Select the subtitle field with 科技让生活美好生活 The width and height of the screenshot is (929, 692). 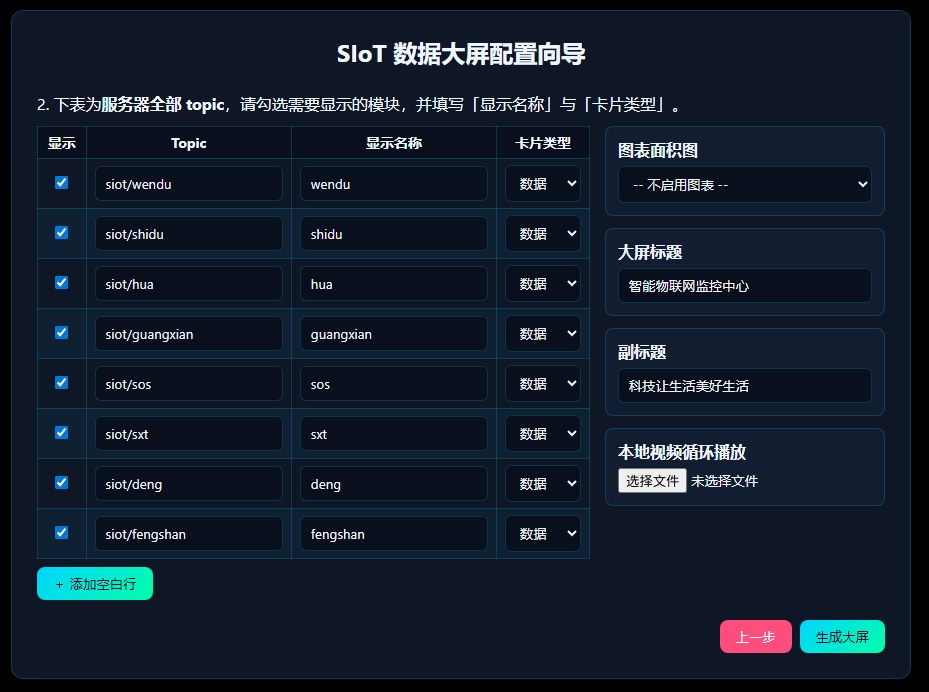point(744,384)
